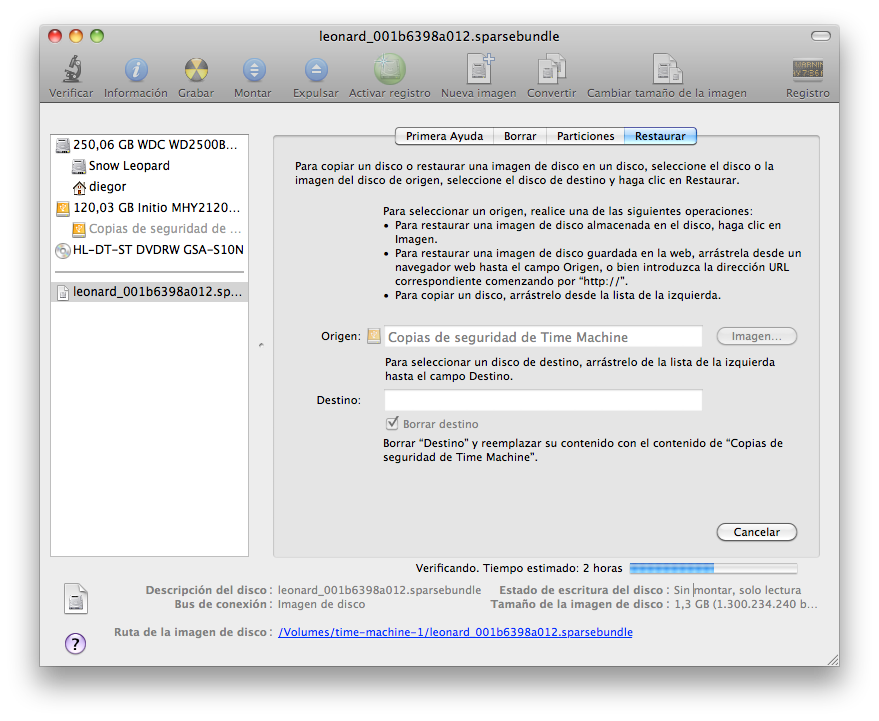Click the green zoom window button
The image size is (879, 721).
click(97, 36)
